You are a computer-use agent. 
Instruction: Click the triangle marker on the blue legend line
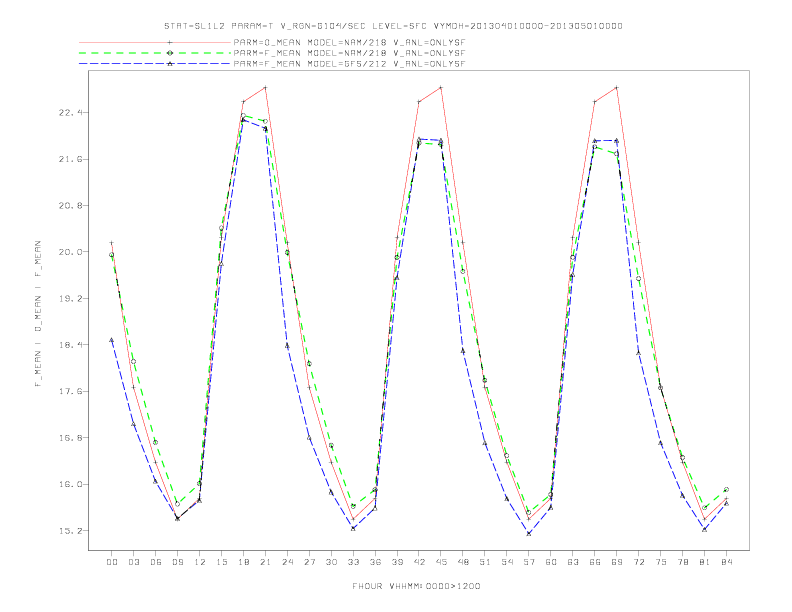[x=170, y=64]
